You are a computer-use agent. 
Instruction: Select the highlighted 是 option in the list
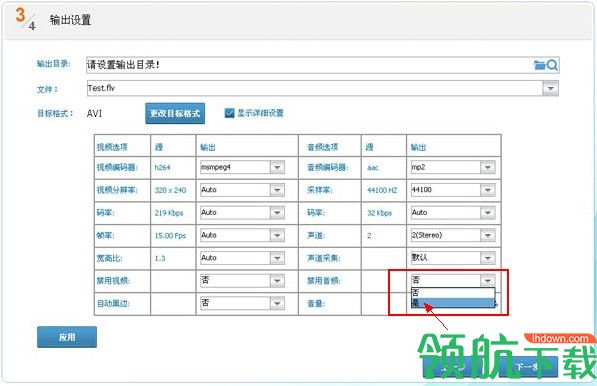click(x=453, y=303)
